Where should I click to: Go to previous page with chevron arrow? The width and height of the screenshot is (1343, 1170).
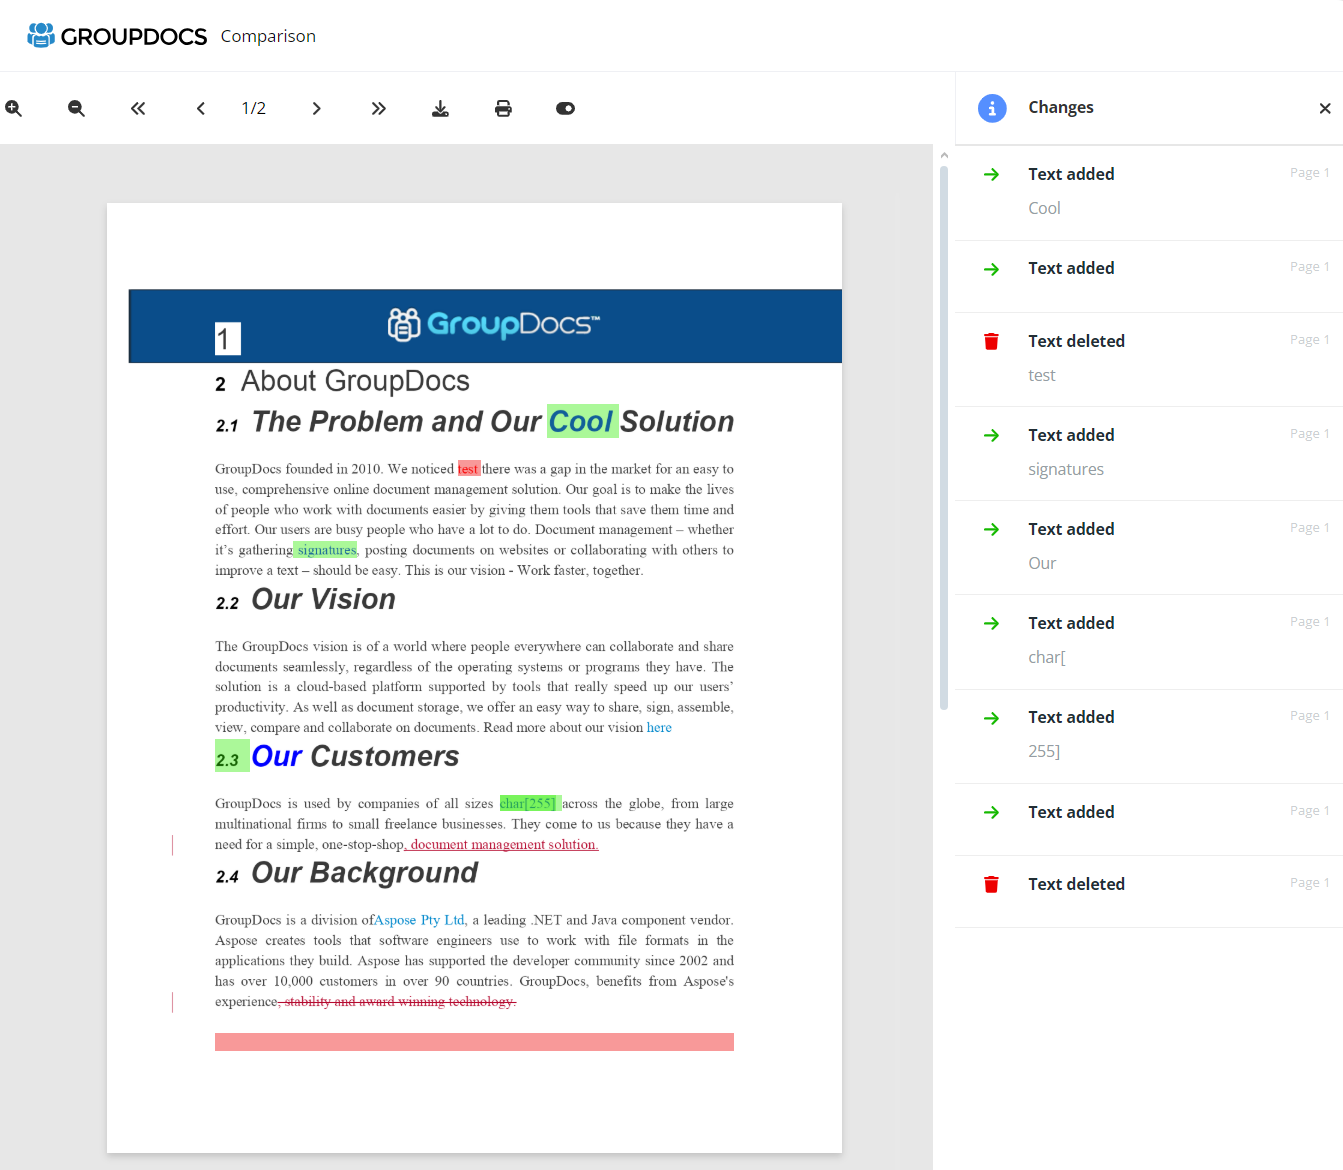(x=200, y=108)
